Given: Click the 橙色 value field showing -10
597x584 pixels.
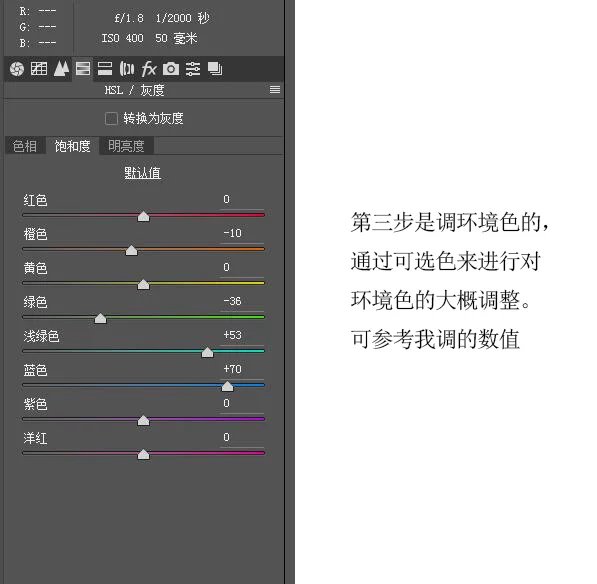Looking at the screenshot, I should [242, 233].
